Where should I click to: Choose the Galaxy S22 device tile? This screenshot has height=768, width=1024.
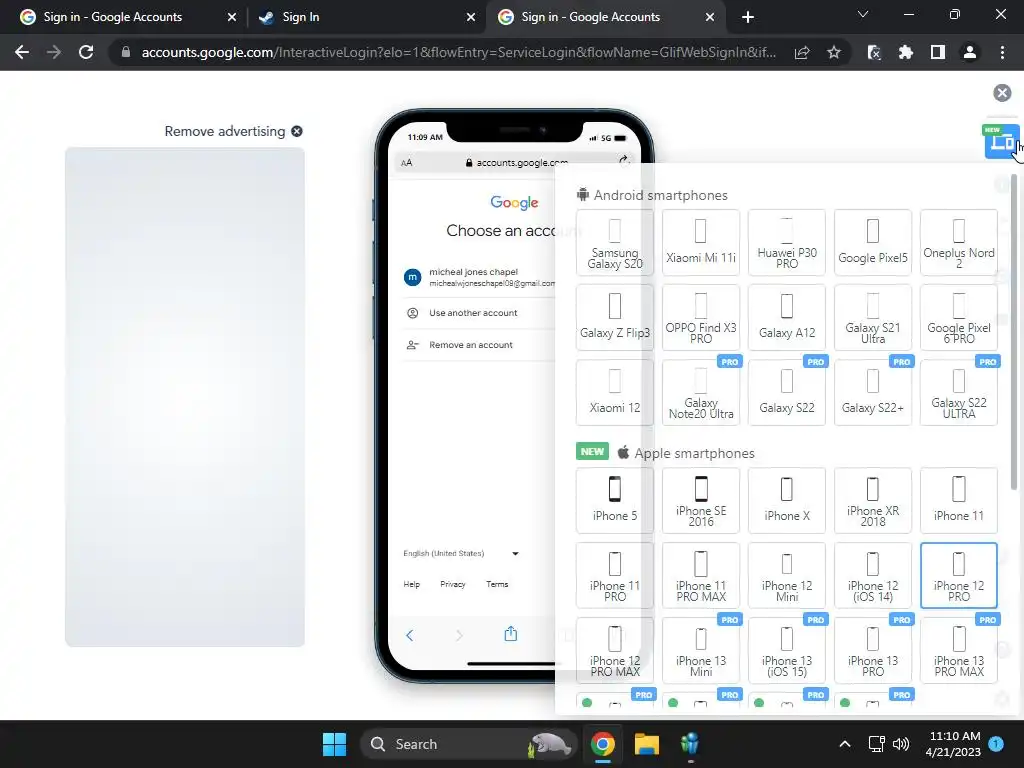(x=787, y=392)
